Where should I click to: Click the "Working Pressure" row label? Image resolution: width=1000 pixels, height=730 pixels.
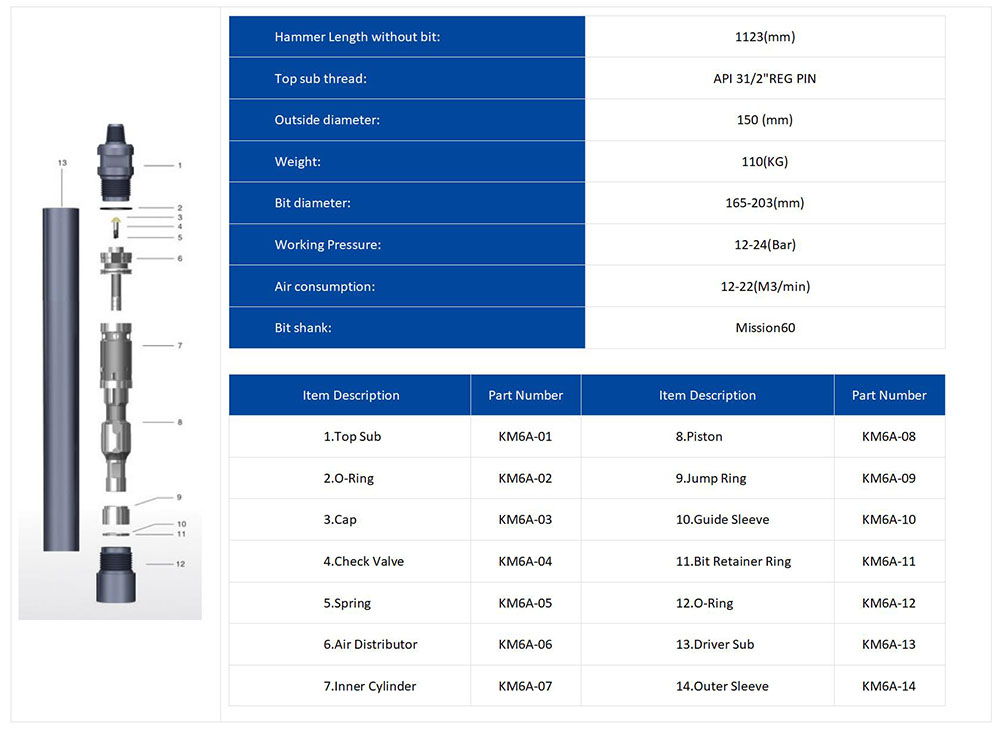[x=327, y=245]
